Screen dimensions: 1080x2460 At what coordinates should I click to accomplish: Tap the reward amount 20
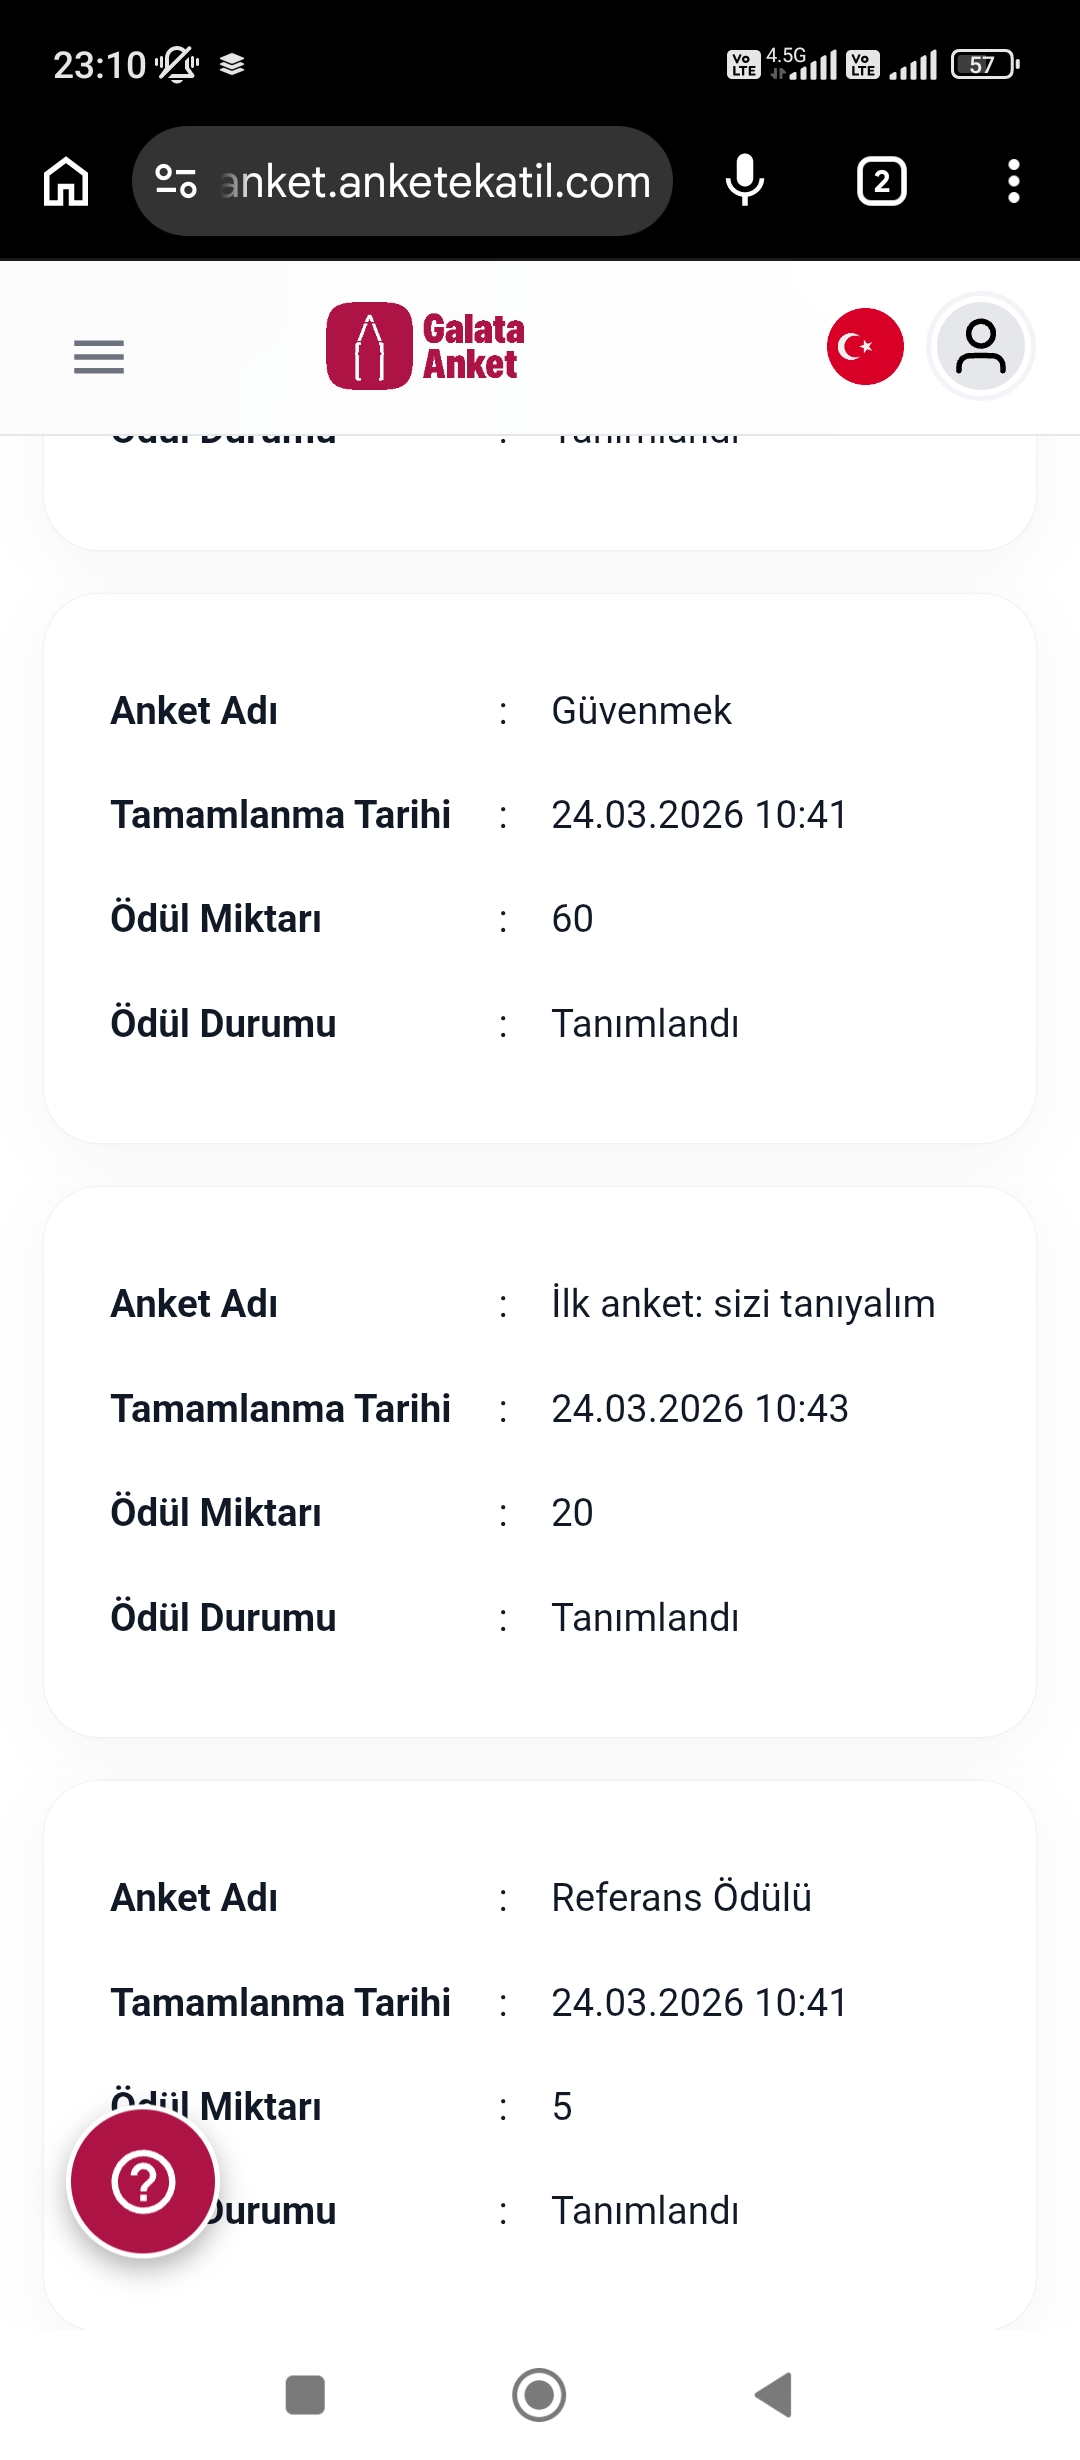pos(572,1513)
